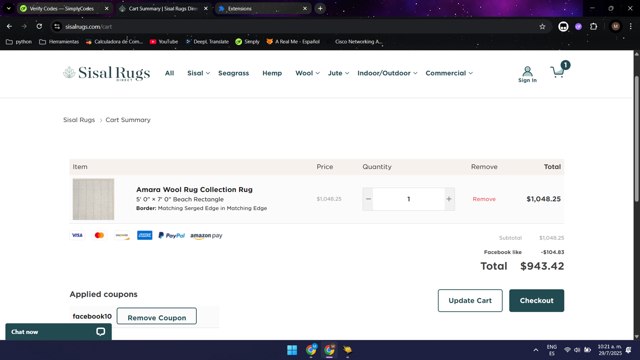
Task: Open the notifications bell in taskbar
Action: point(629,350)
